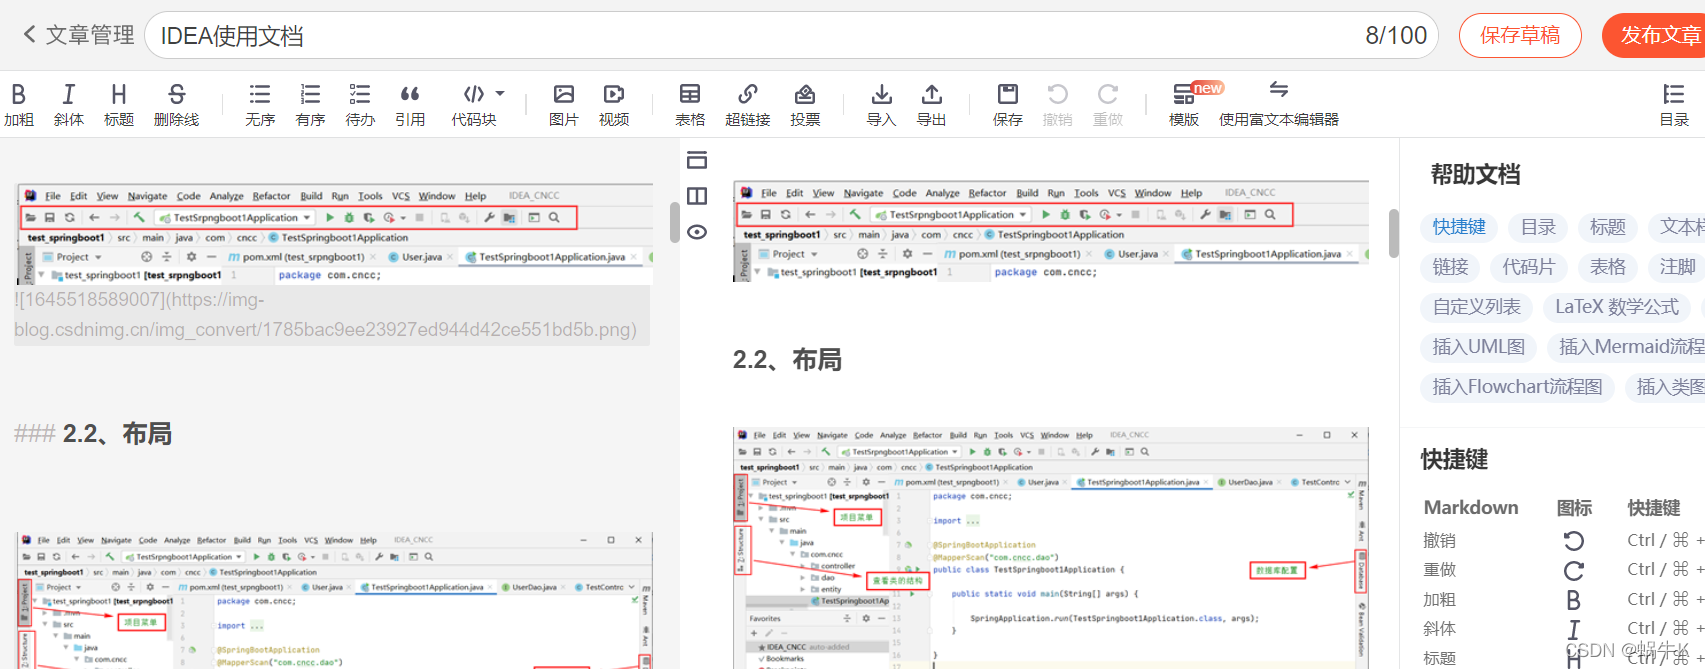Insert an image with 图片 tool
1705x669 pixels.
[564, 105]
